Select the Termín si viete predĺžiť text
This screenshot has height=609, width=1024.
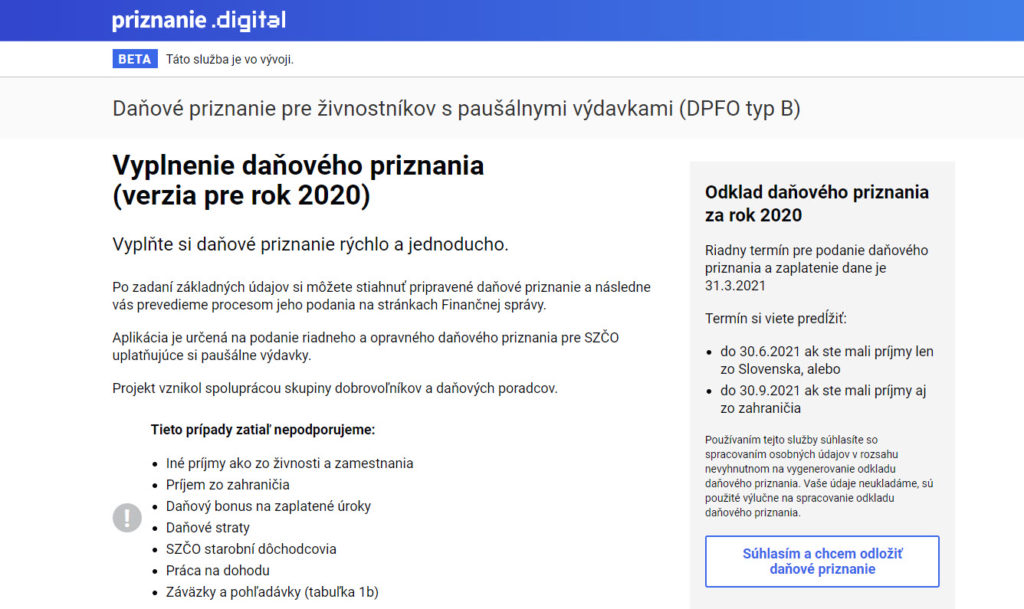[x=775, y=318]
